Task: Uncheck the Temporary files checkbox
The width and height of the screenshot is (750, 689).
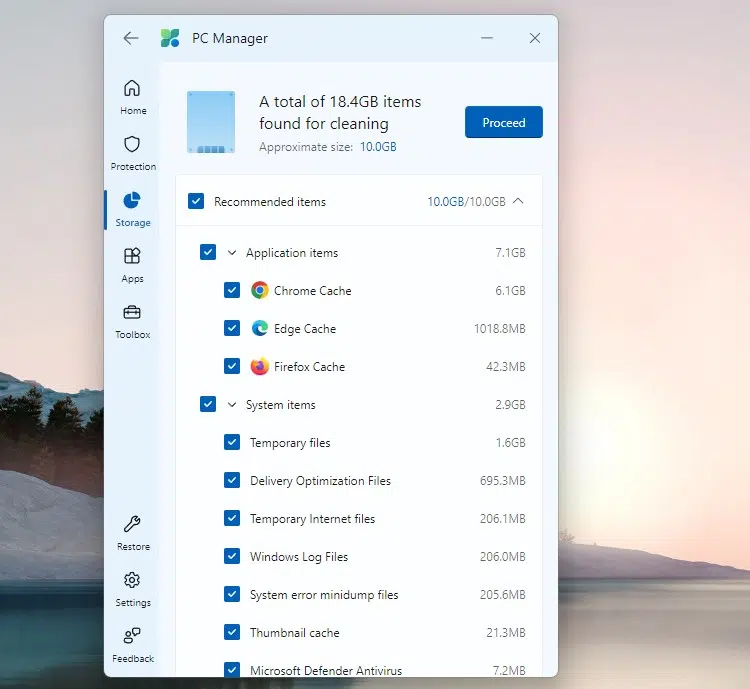Action: [x=232, y=443]
